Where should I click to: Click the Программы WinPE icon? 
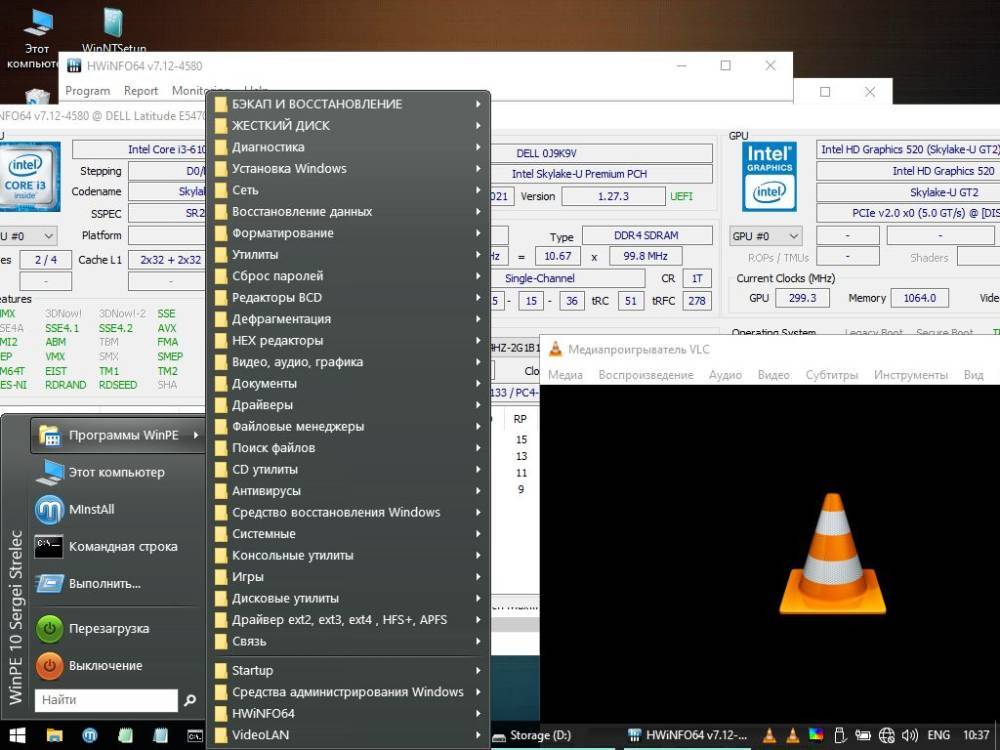click(50, 435)
